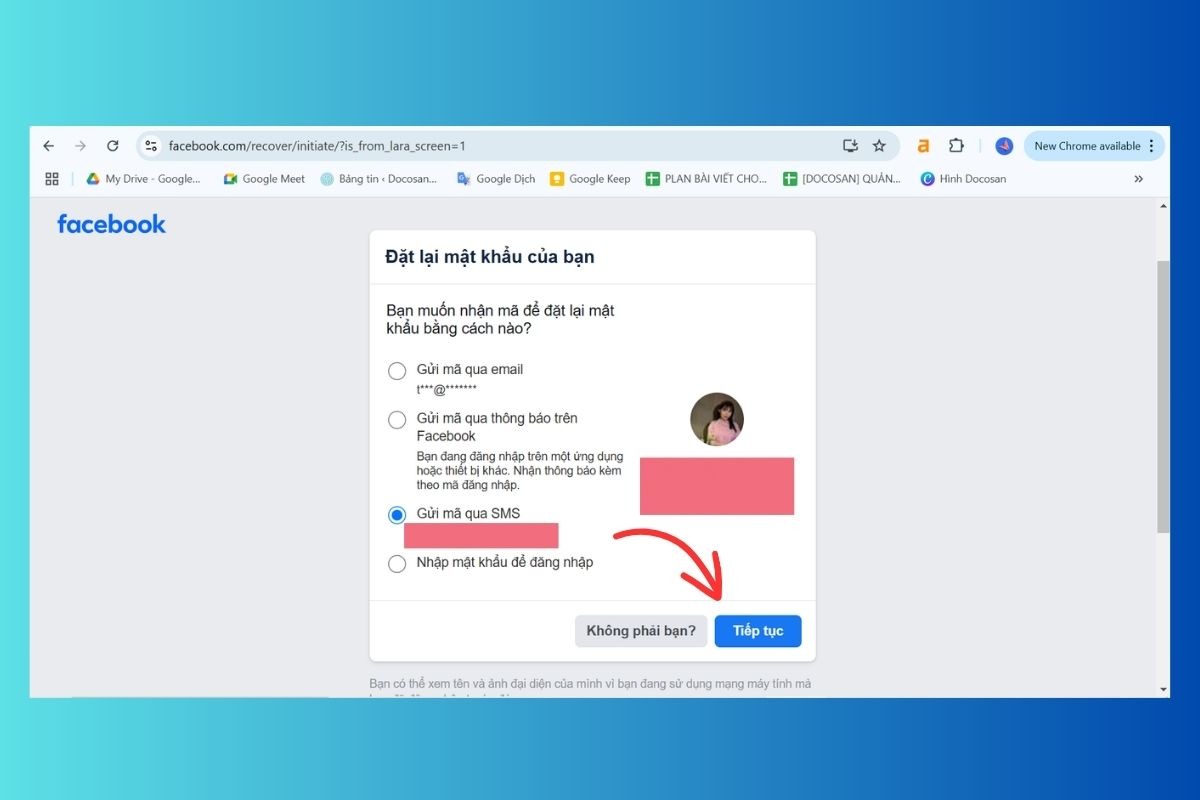Select 'Nhập mật khẩu để đăng nhập' option

coord(397,564)
